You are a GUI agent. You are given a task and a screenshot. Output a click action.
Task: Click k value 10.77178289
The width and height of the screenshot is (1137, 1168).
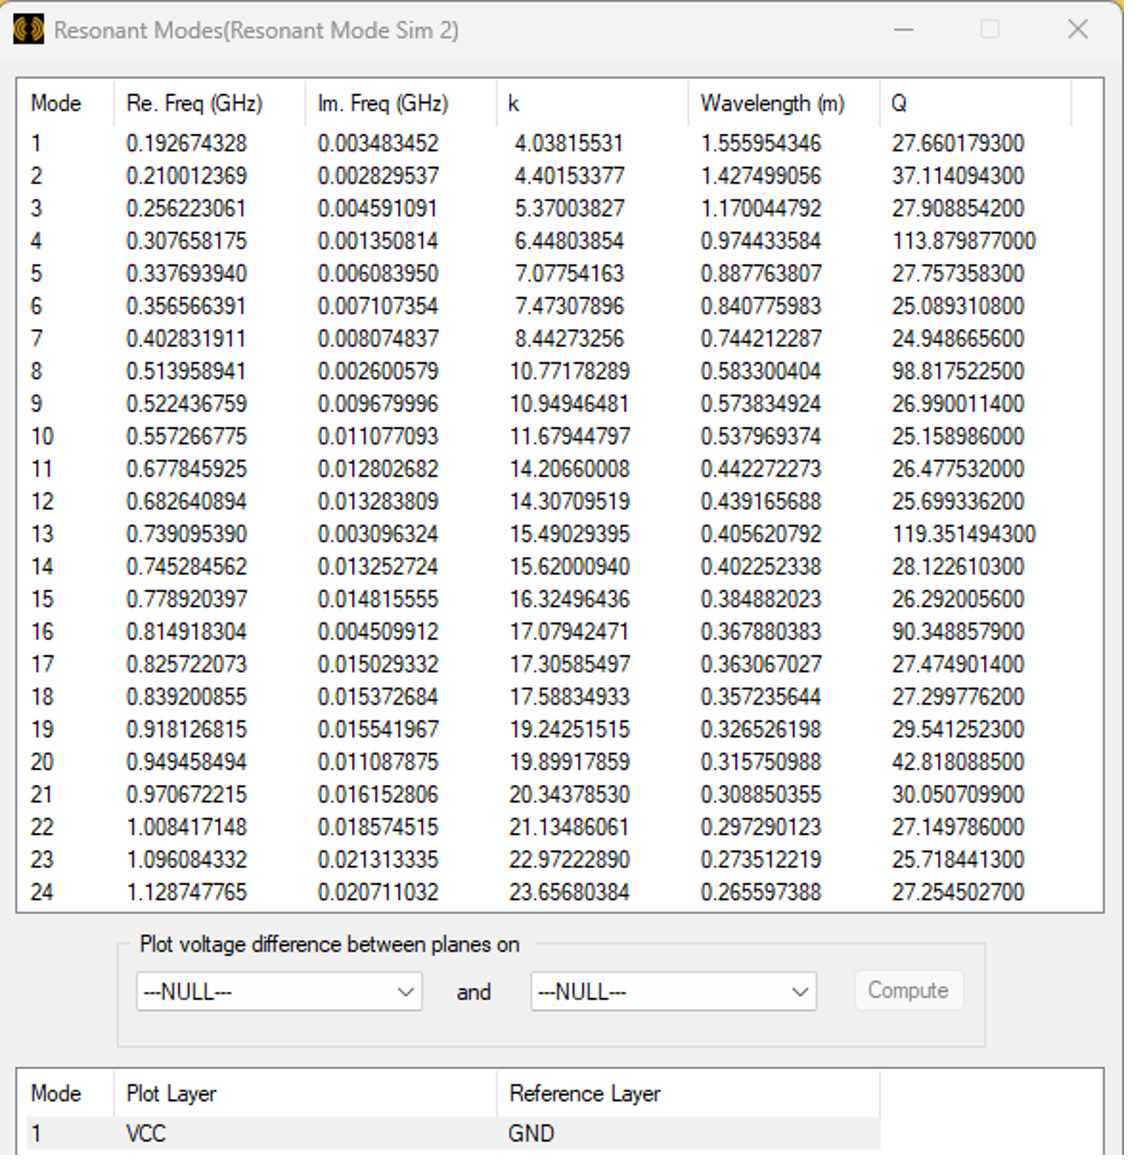click(x=569, y=371)
